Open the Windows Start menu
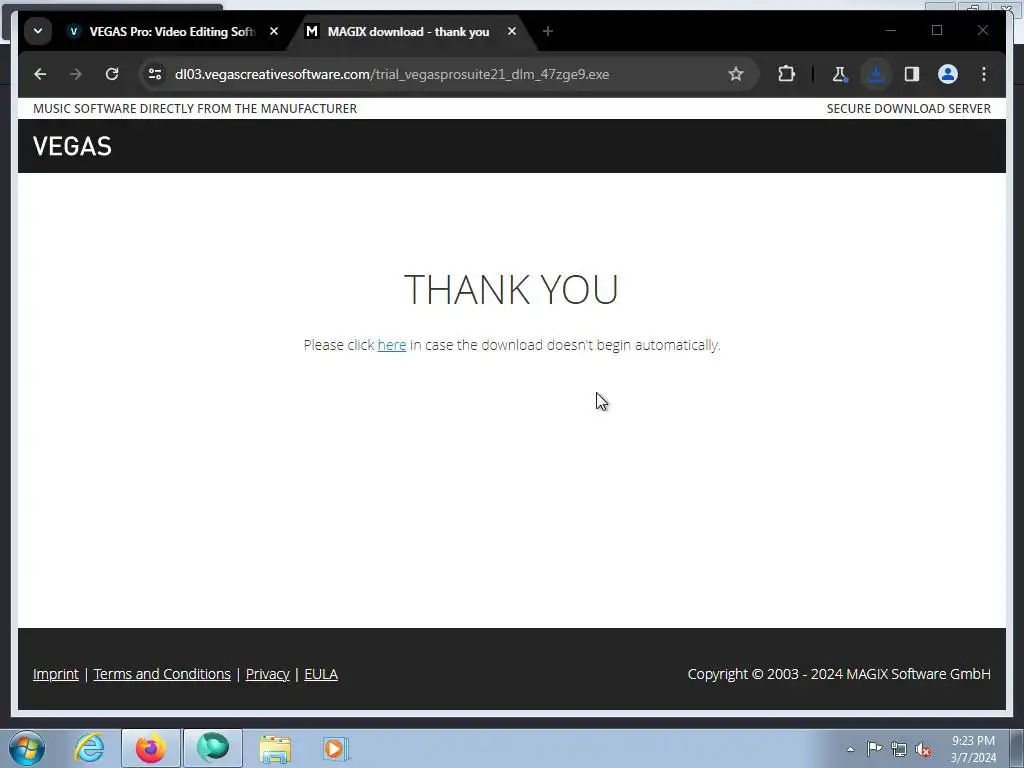 27,748
